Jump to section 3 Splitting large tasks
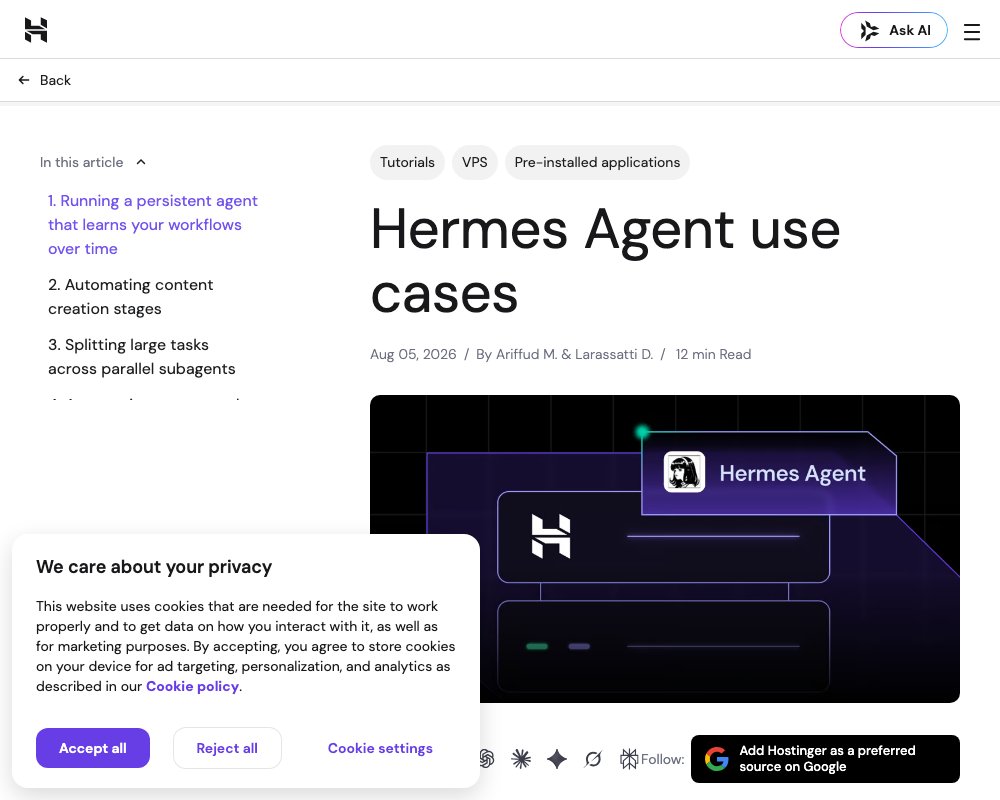Image resolution: width=1000 pixels, height=800 pixels. point(142,357)
